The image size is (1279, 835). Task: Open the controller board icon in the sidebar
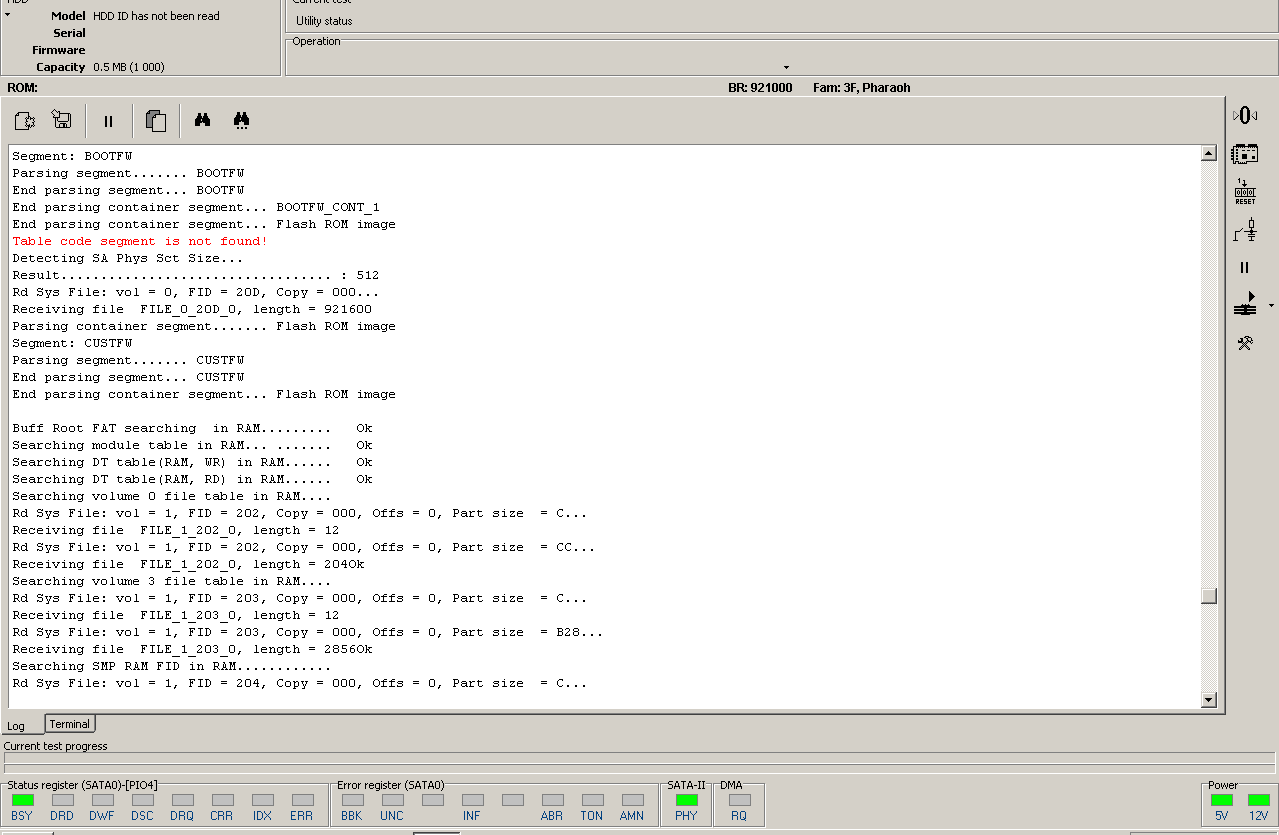[1245, 153]
